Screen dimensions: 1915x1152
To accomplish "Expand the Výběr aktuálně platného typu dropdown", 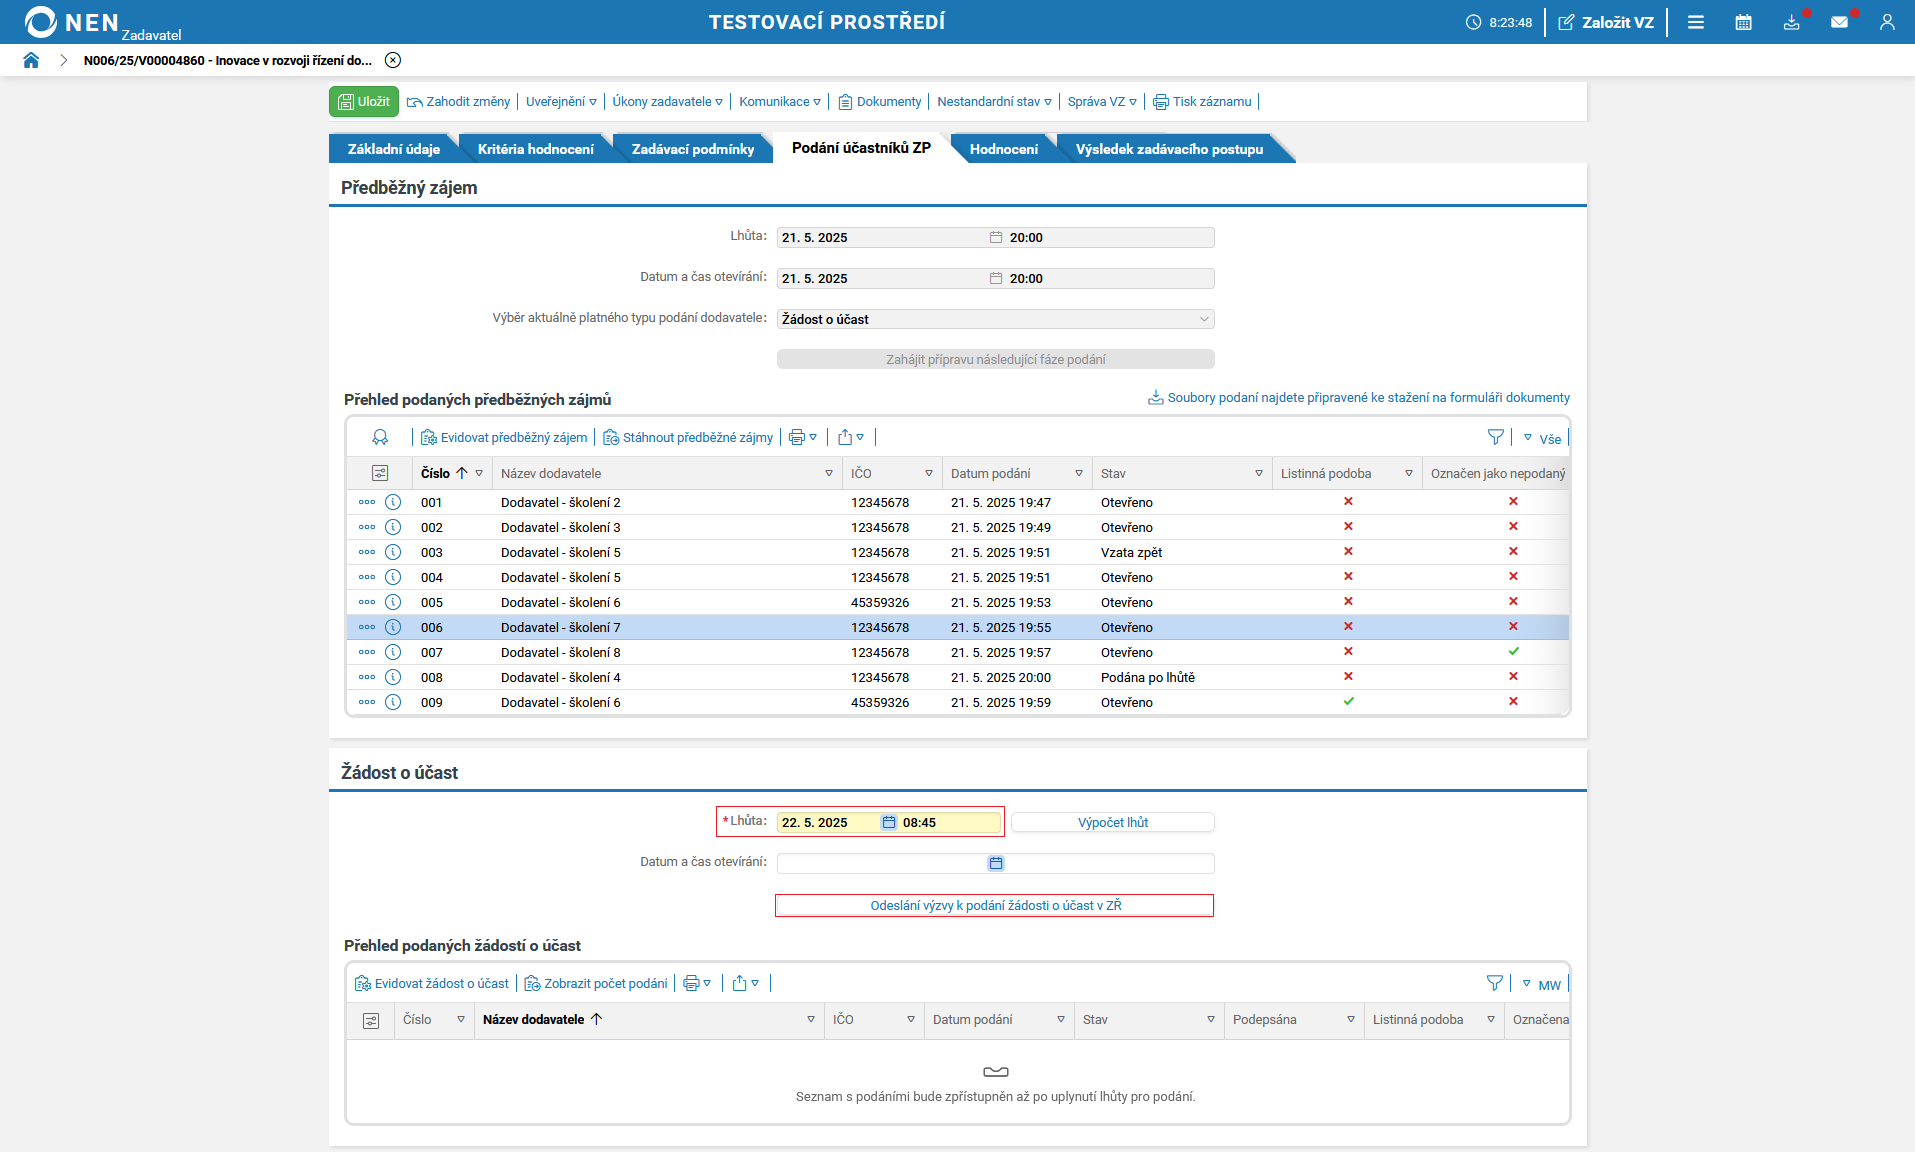I will pyautogui.click(x=1203, y=319).
